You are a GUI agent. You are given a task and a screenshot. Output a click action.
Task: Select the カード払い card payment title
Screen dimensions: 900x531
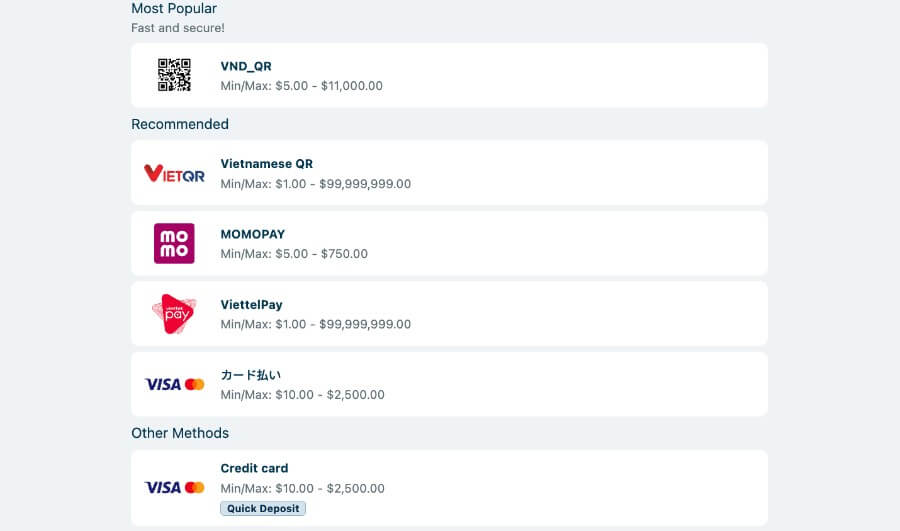pos(251,375)
